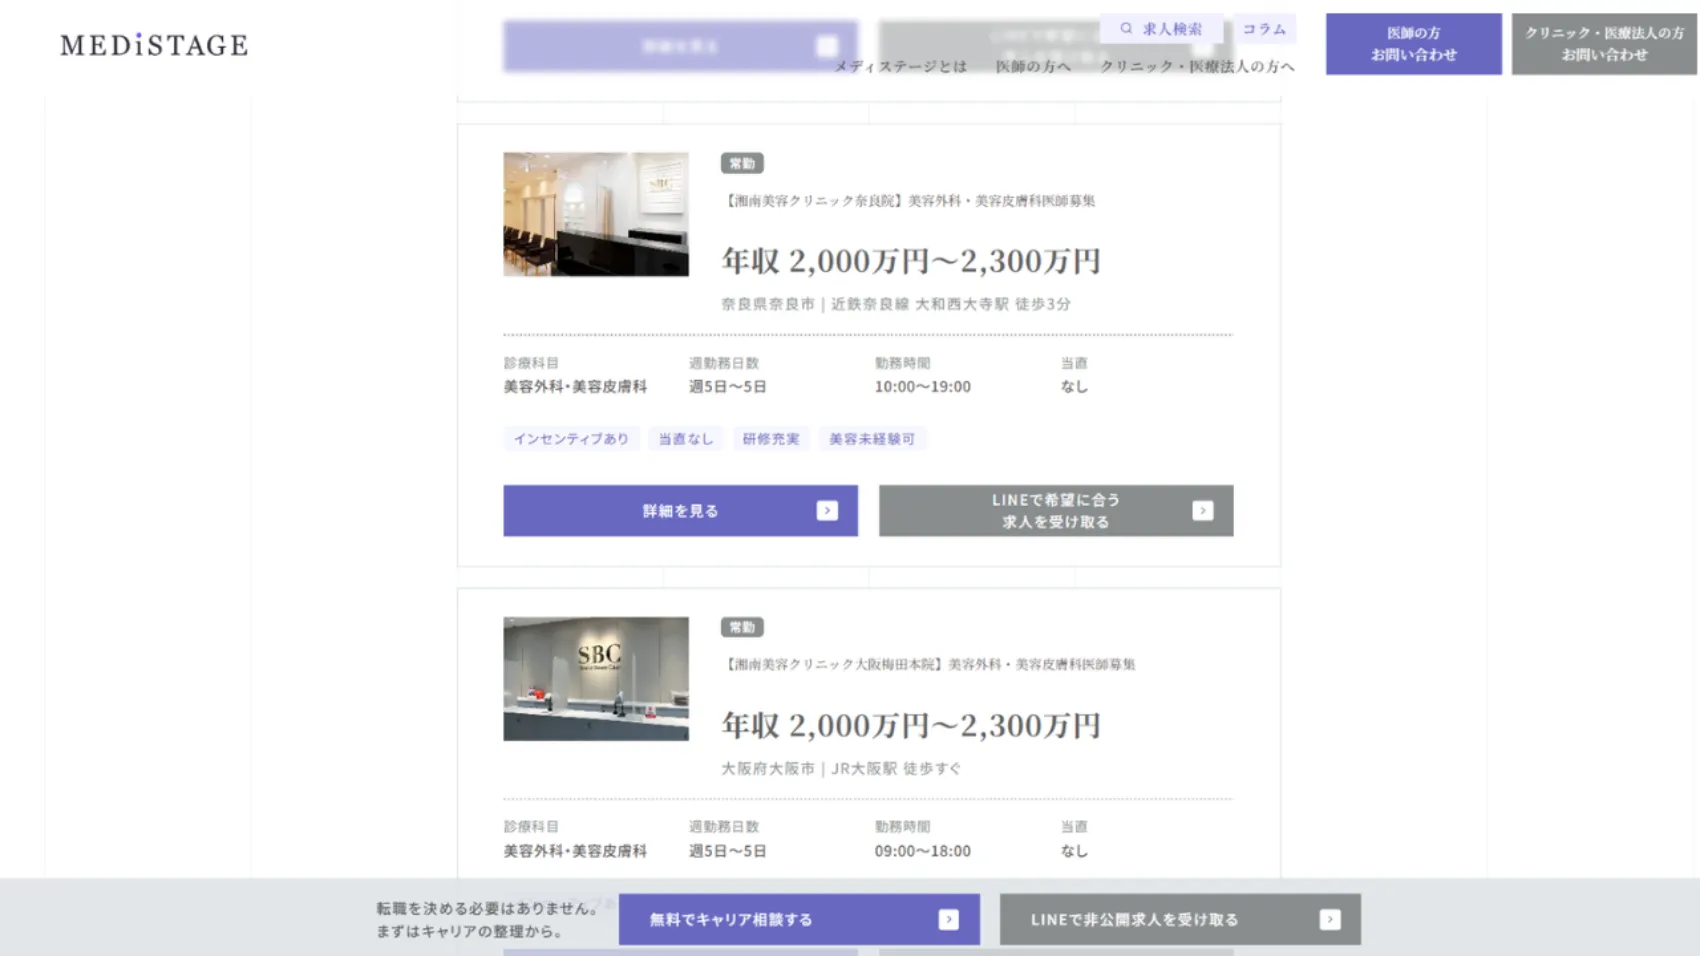The width and height of the screenshot is (1700, 956).
Task: Open 求人検索 job search in header
Action: pos(1161,29)
